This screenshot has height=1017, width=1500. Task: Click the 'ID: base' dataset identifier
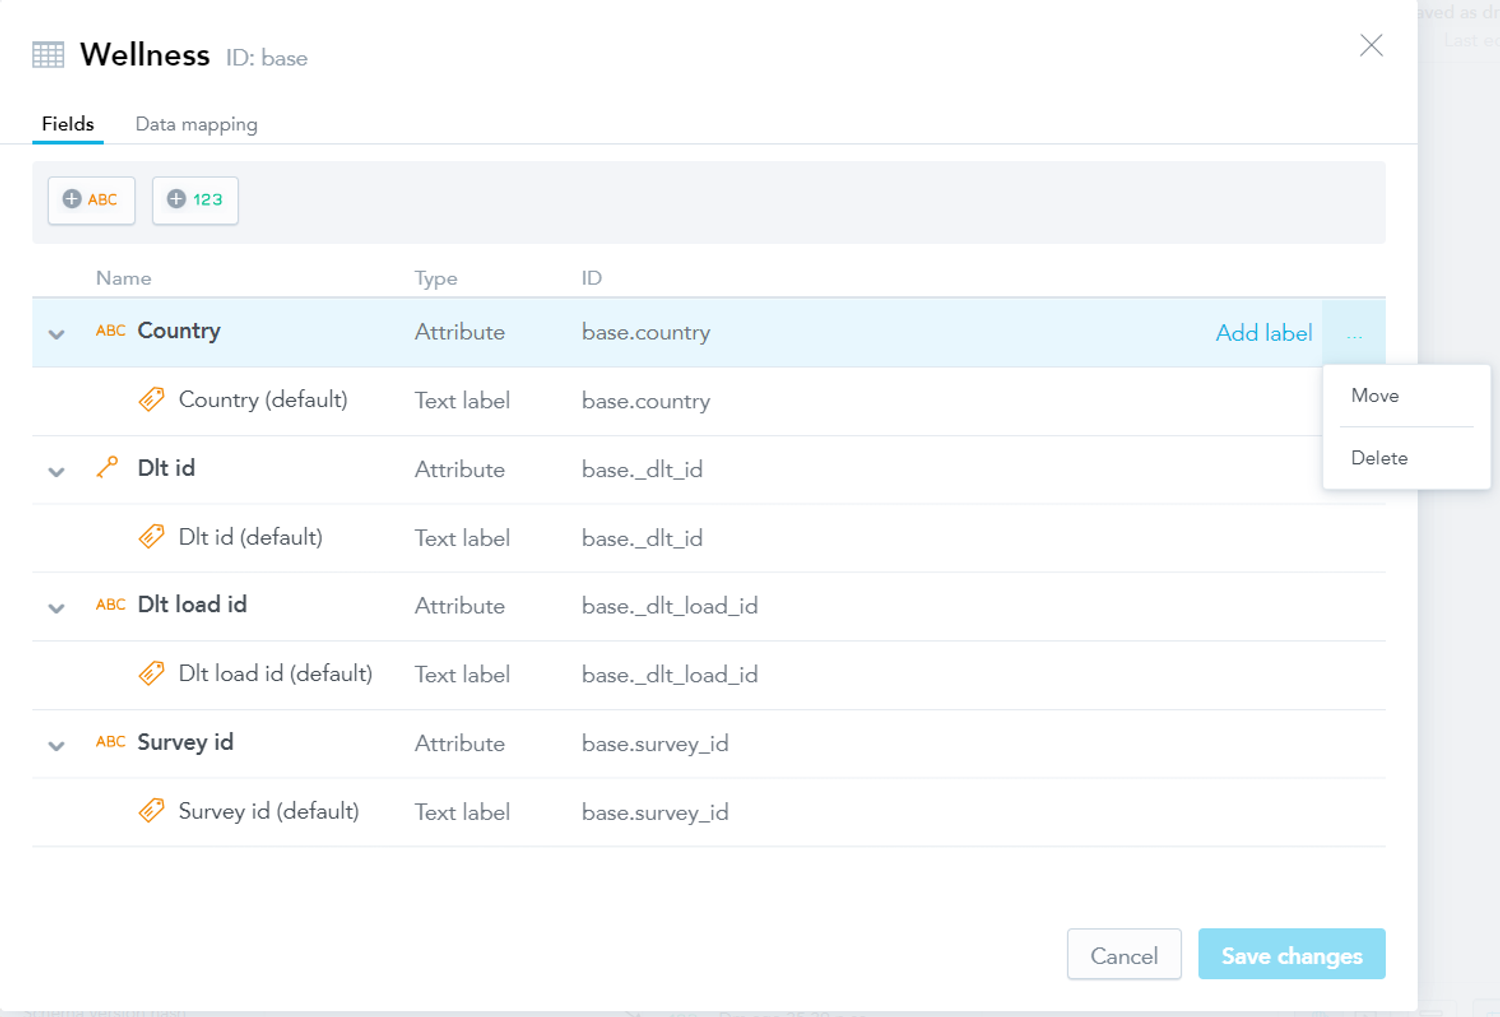click(x=266, y=59)
